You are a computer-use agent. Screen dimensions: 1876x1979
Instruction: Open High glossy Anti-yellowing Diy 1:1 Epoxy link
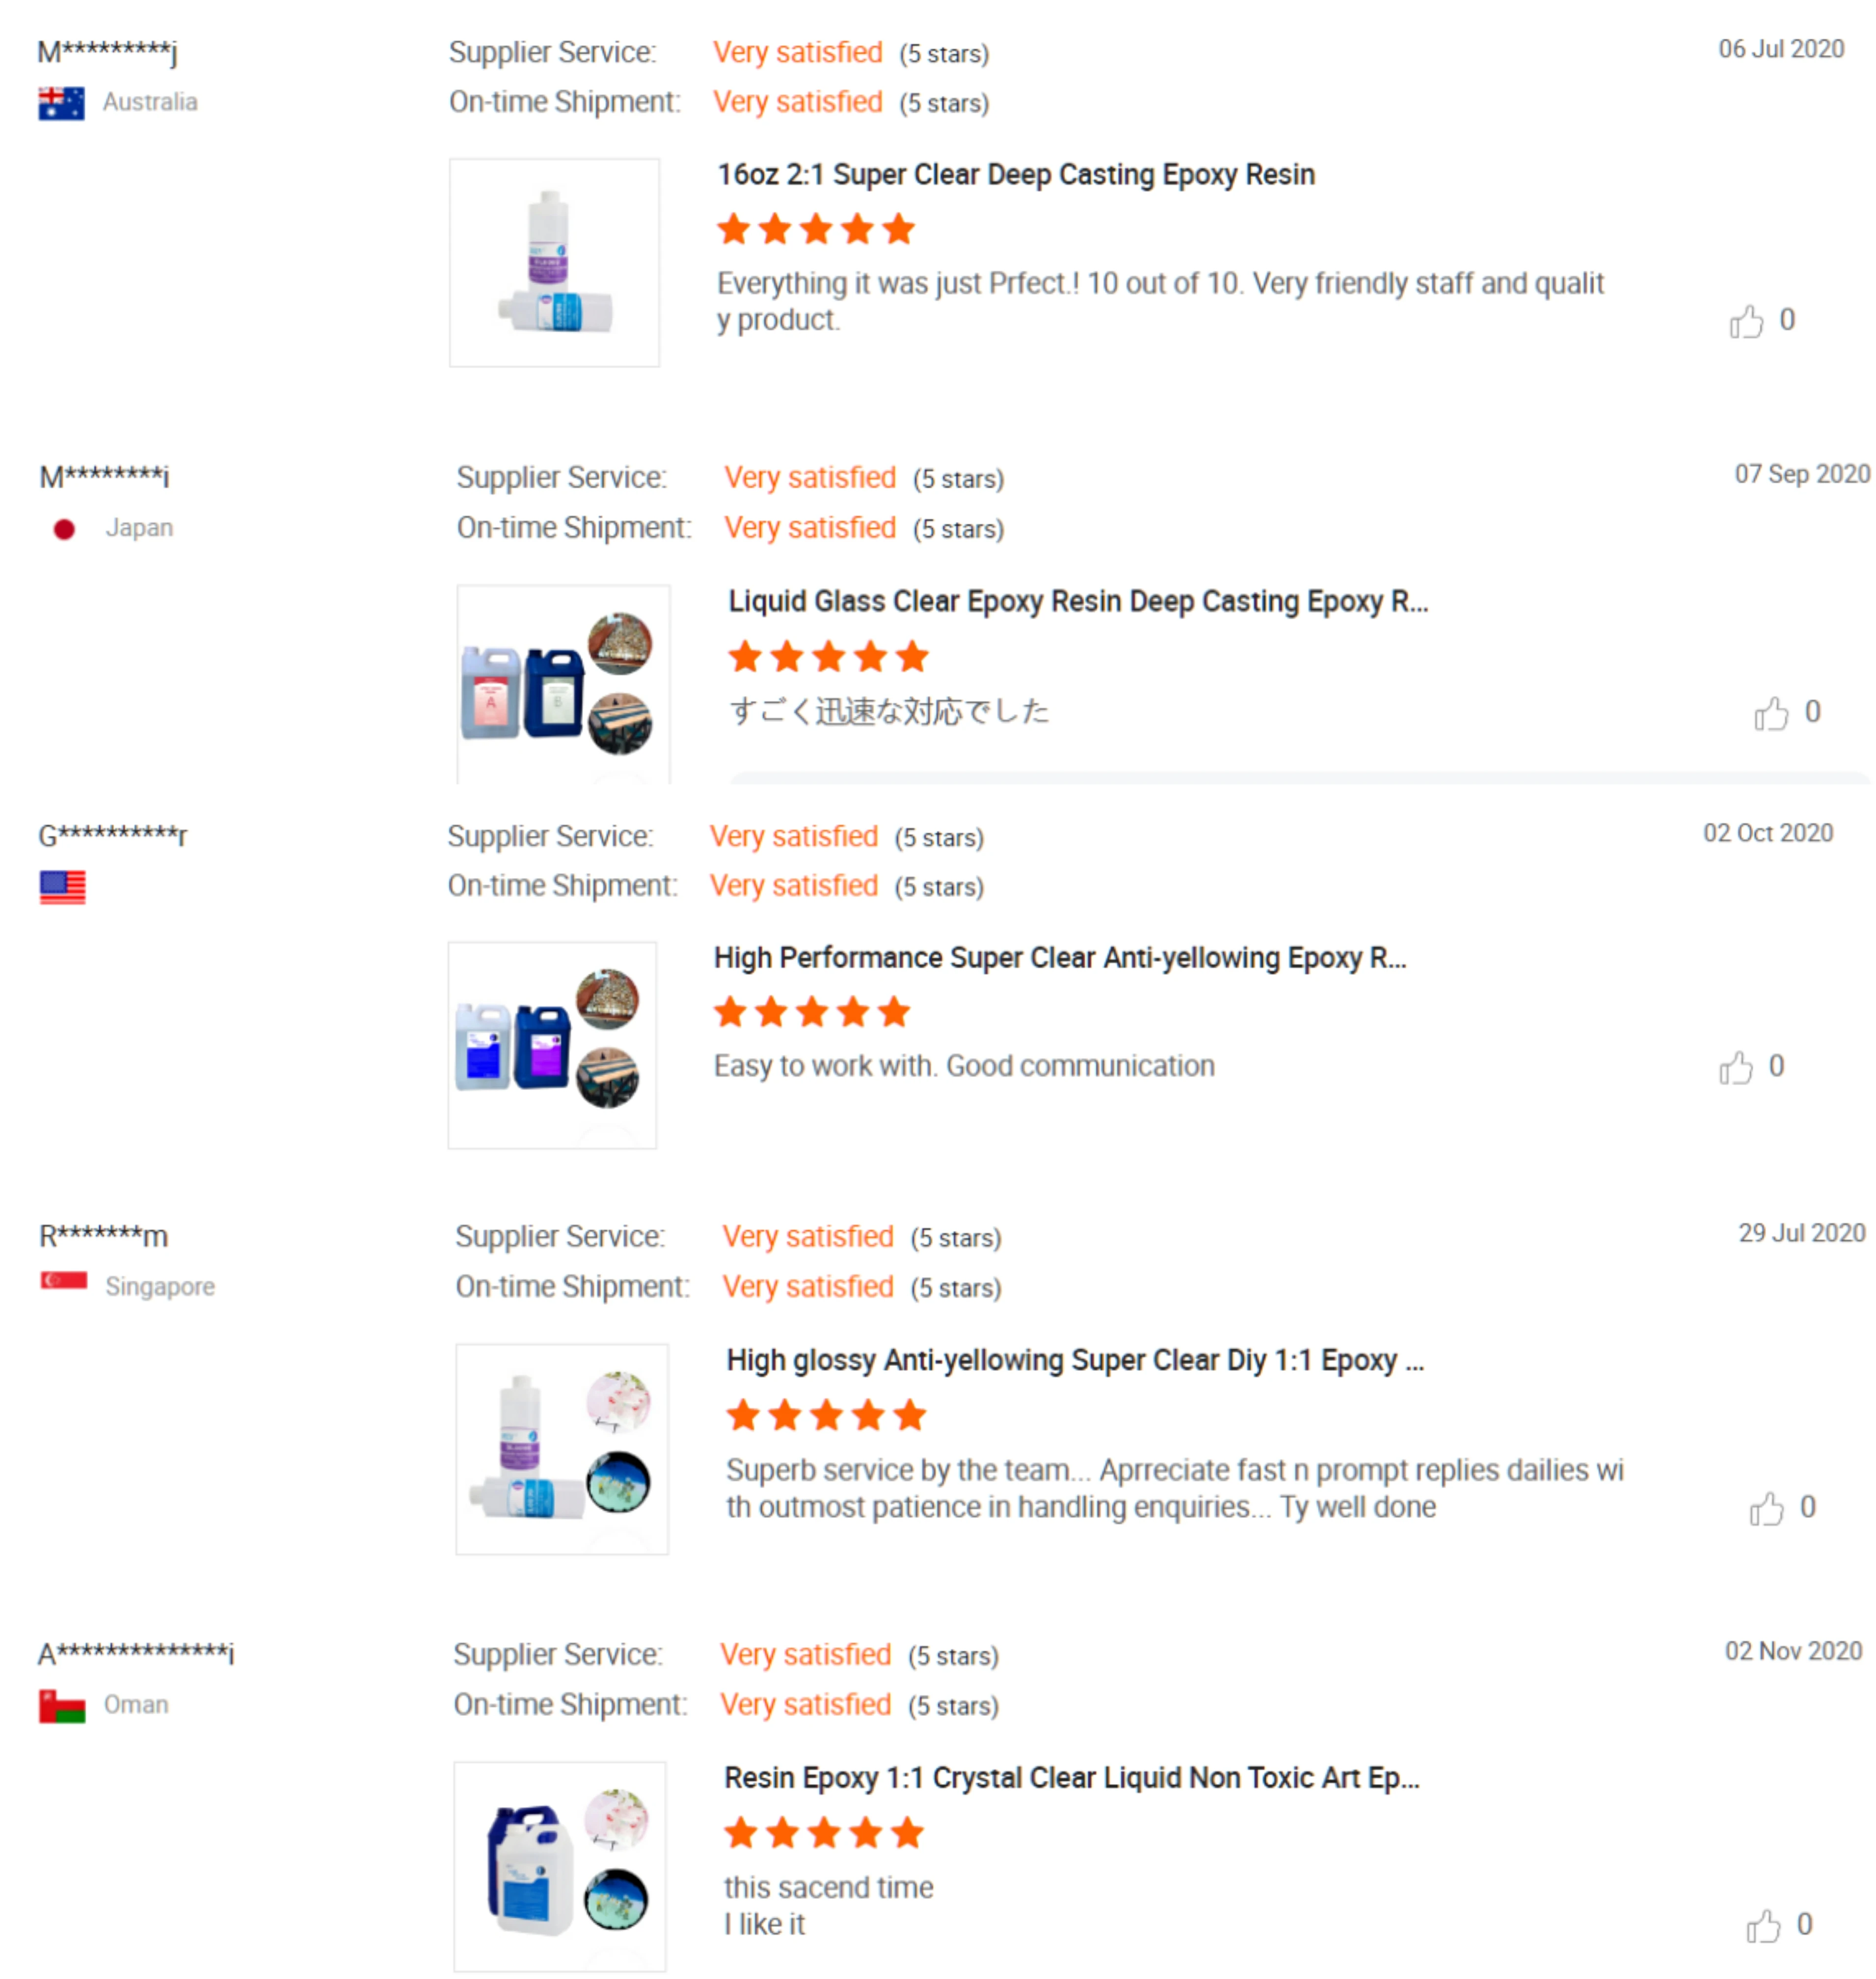1074,1361
